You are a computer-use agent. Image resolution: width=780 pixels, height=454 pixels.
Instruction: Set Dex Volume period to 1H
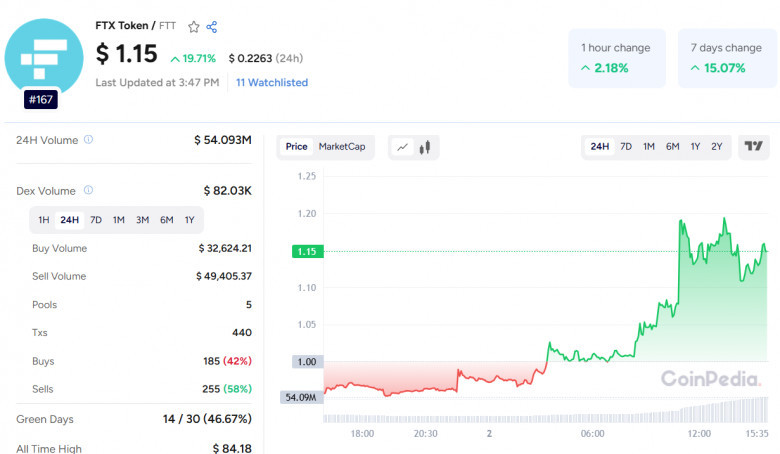[x=44, y=220]
